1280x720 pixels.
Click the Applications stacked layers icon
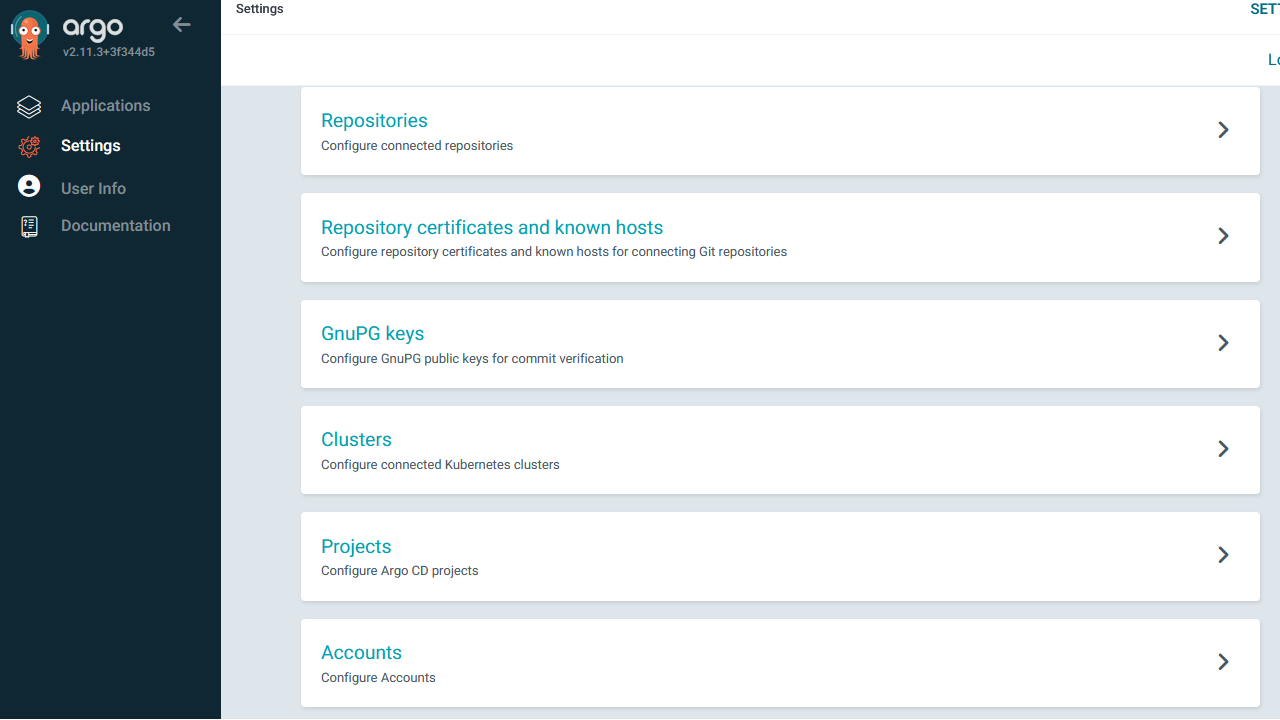tap(30, 106)
